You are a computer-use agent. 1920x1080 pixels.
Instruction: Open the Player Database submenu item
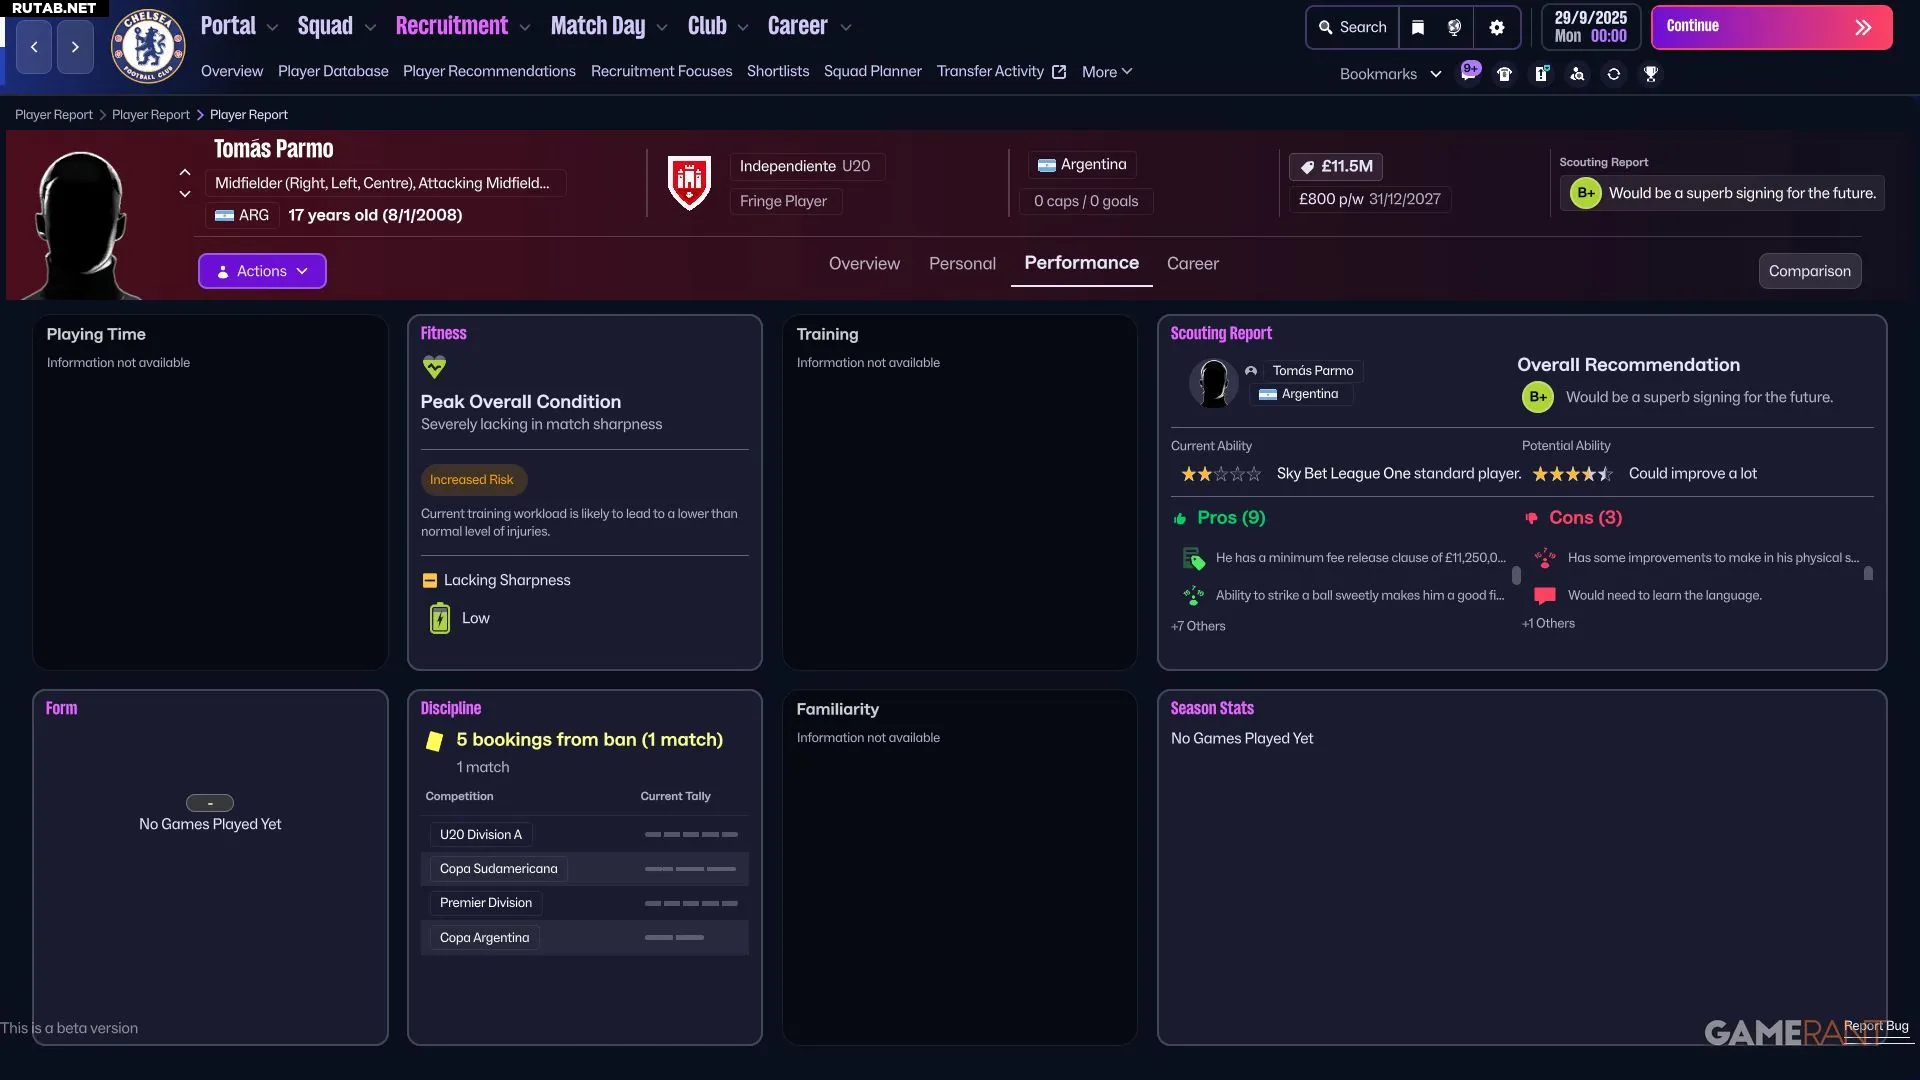(x=333, y=72)
